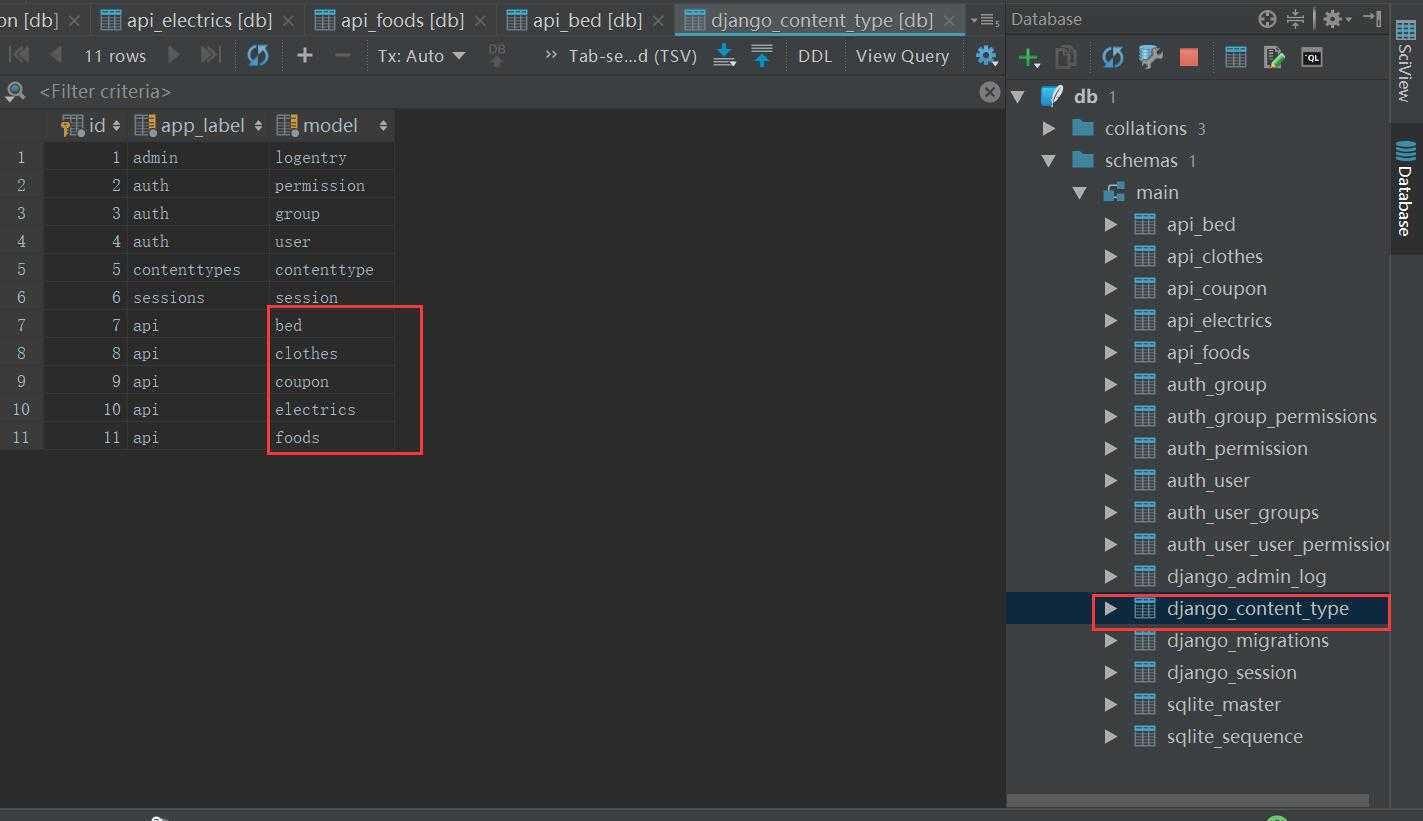Expand the api_coupon table node
Image resolution: width=1423 pixels, height=821 pixels.
1111,289
